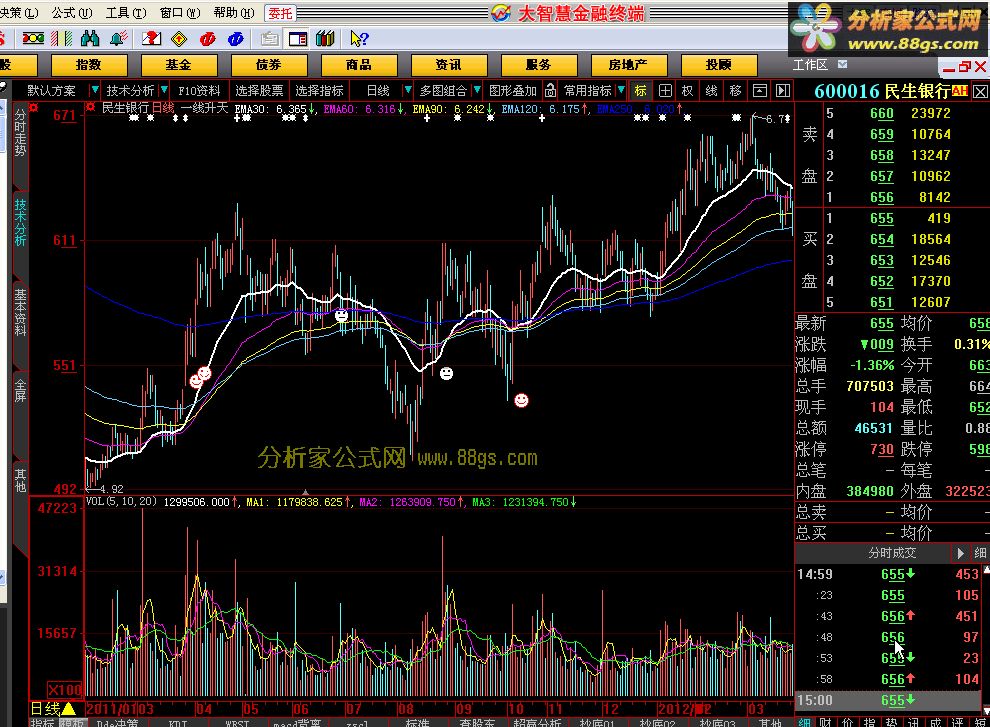Expand the 工作区 dropdown
The image size is (990, 727).
pos(842,64)
